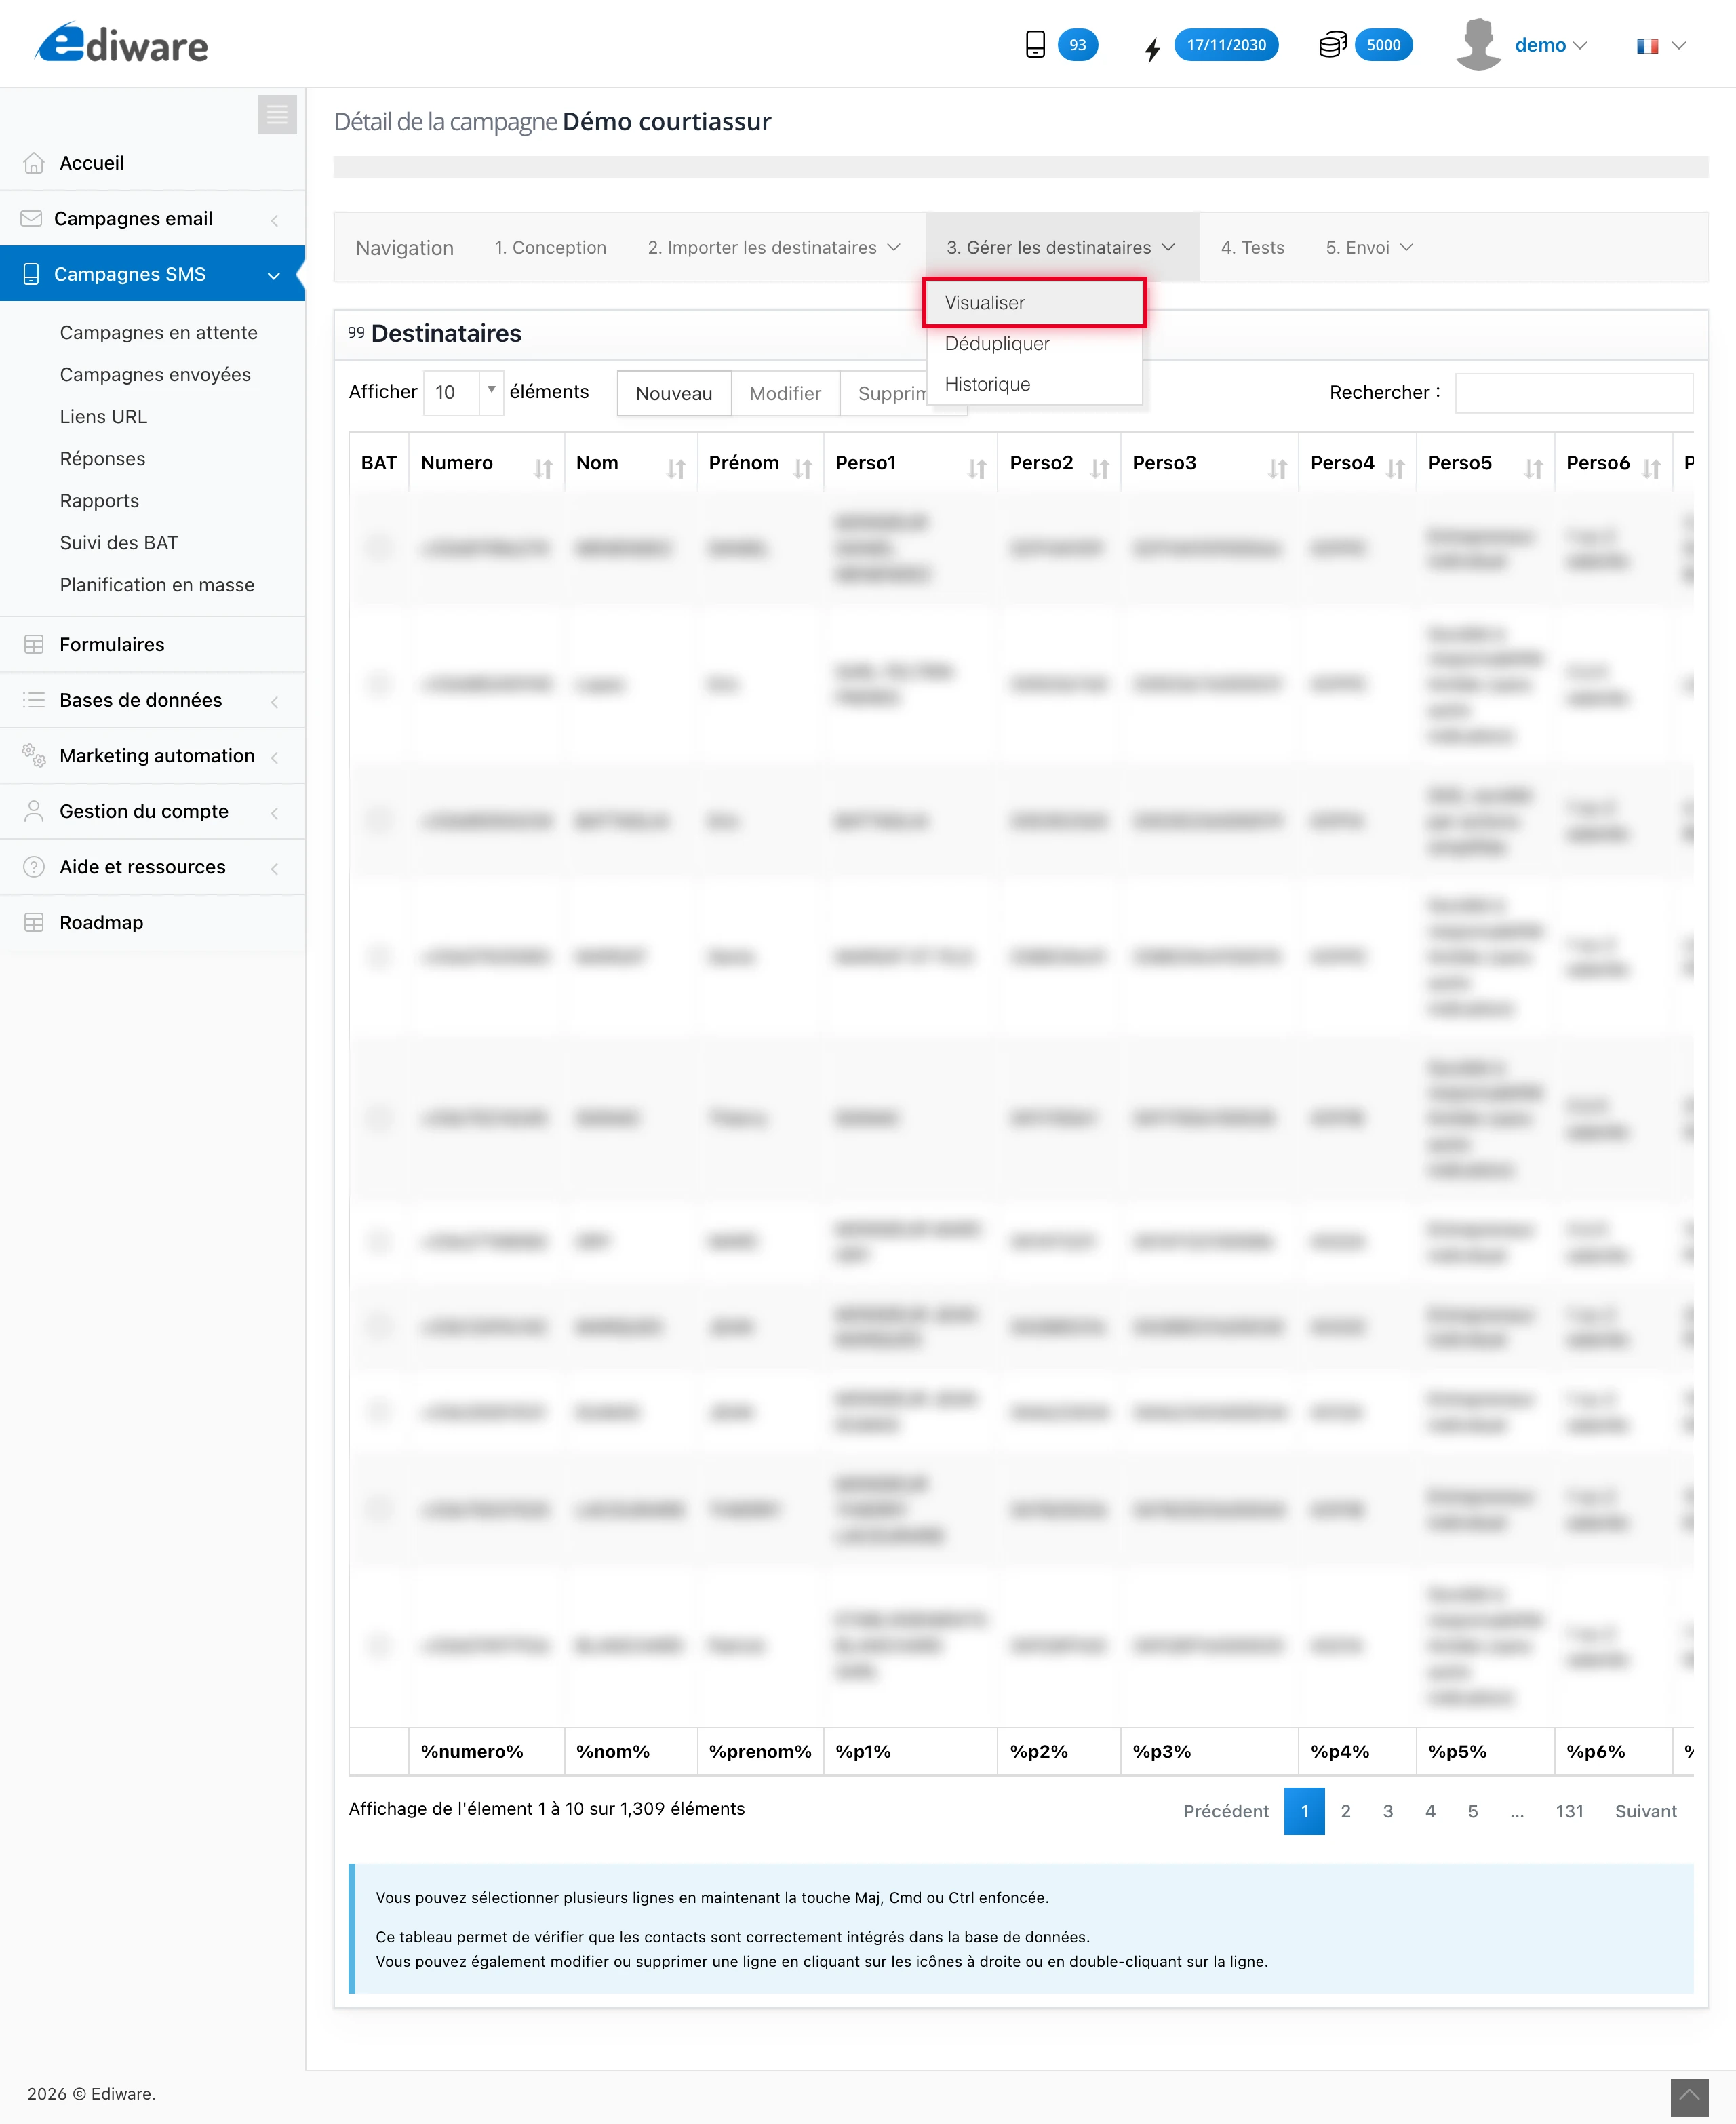This screenshot has width=1736, height=2124.
Task: Sort table by Nom column
Action: [630, 463]
